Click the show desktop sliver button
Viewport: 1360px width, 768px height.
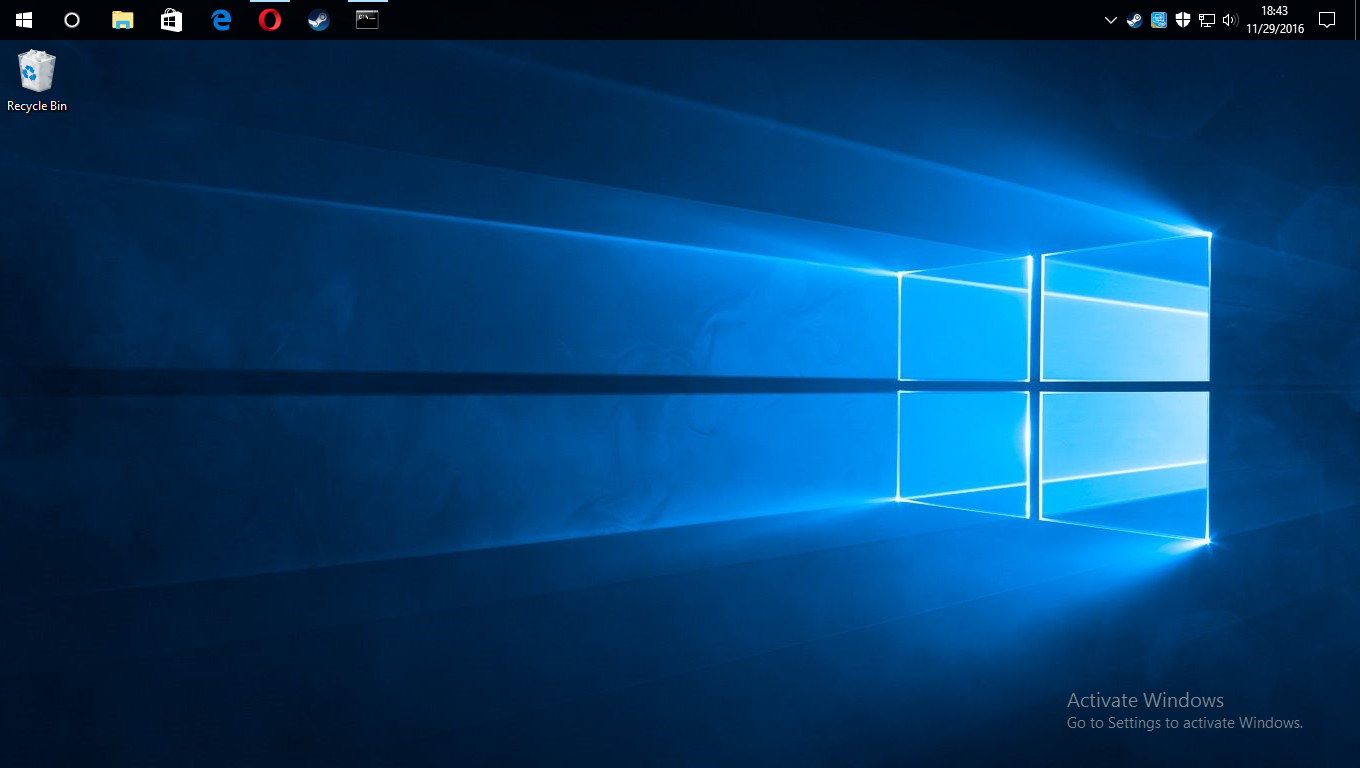(x=1356, y=20)
